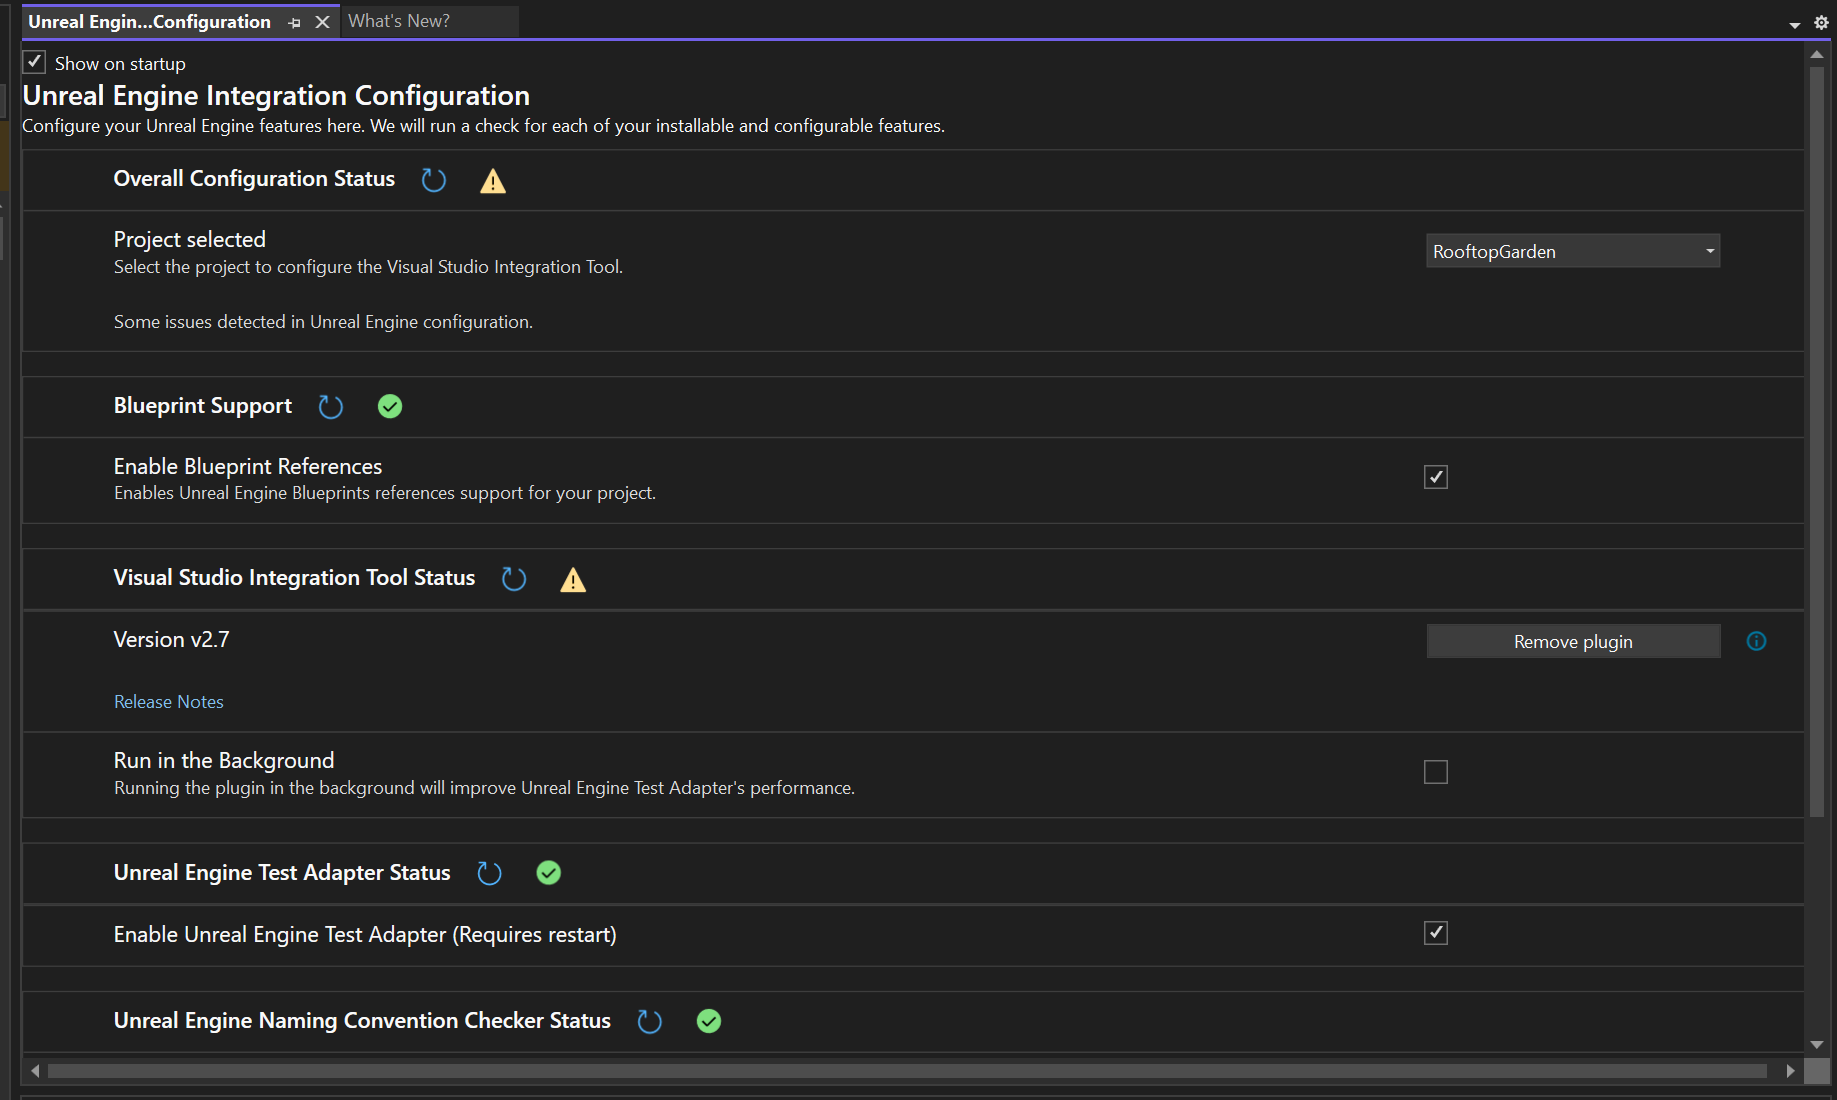Image resolution: width=1837 pixels, height=1100 pixels.
Task: Click the vertical scrollbar up arrow
Action: point(1817,55)
